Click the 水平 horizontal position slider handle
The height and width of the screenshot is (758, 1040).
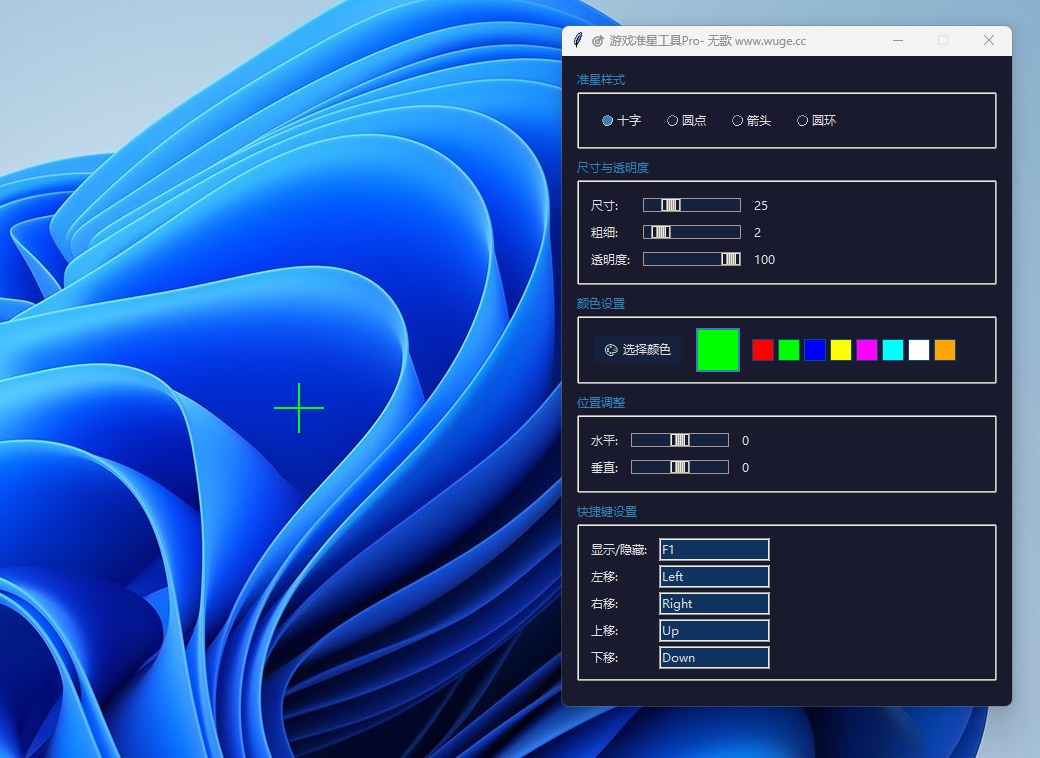tap(680, 440)
